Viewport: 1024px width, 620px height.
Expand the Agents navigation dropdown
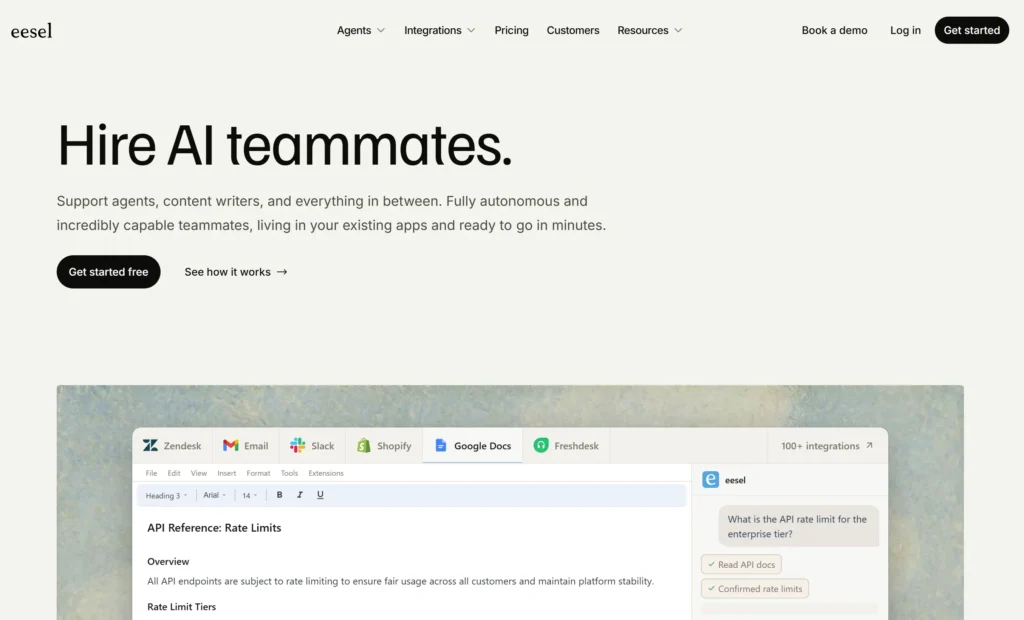point(361,31)
